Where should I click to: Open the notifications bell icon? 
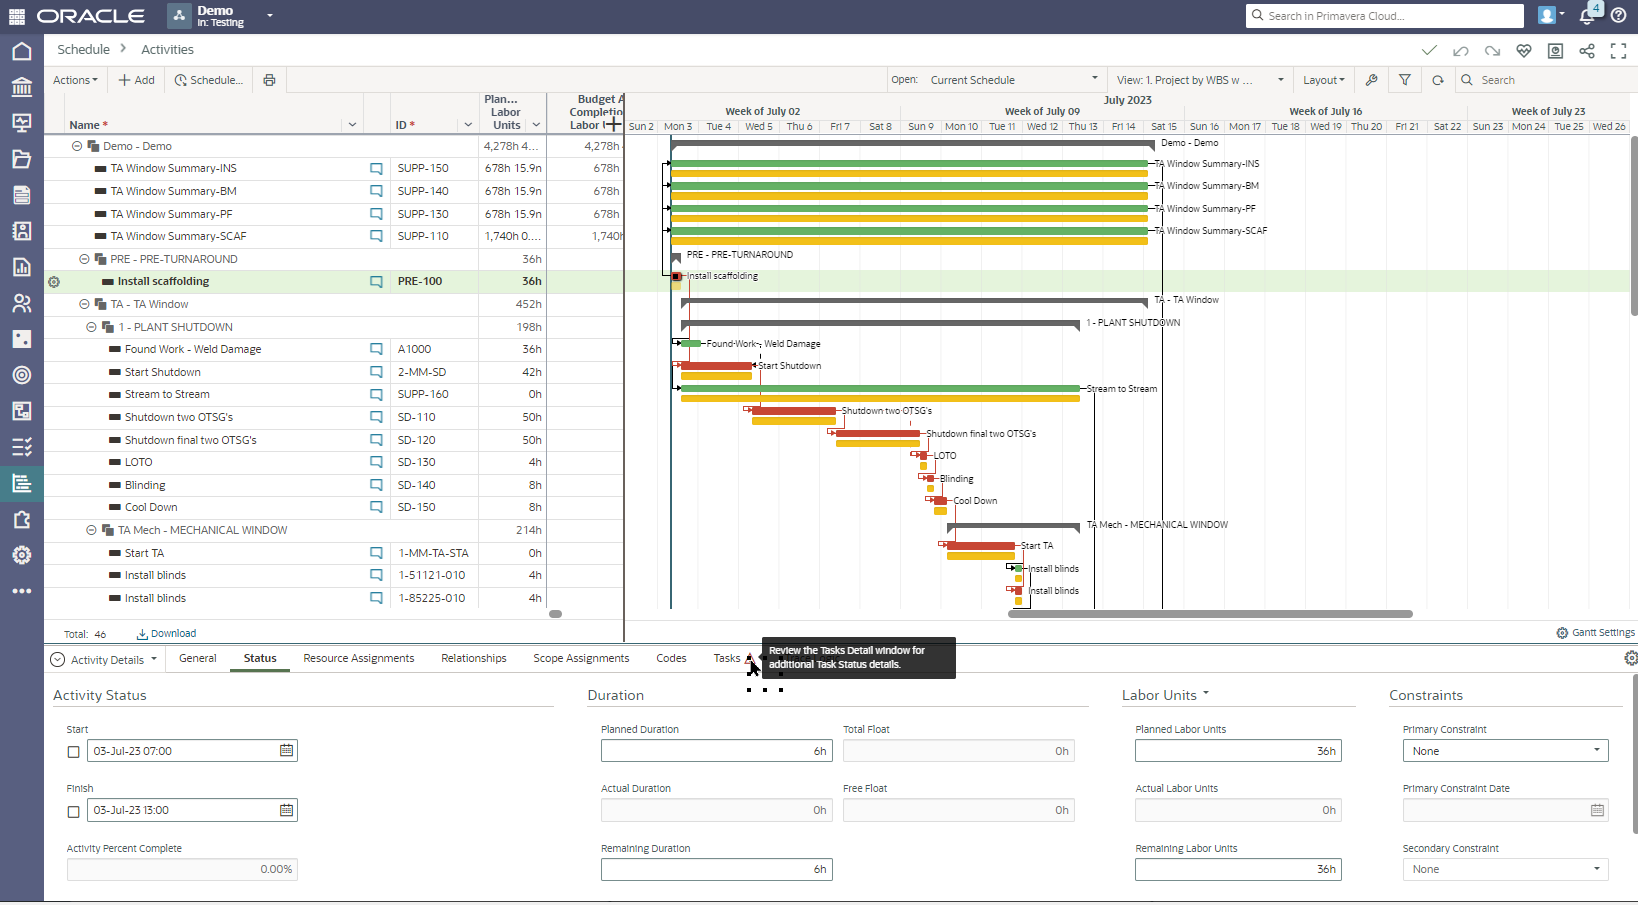coord(1587,16)
